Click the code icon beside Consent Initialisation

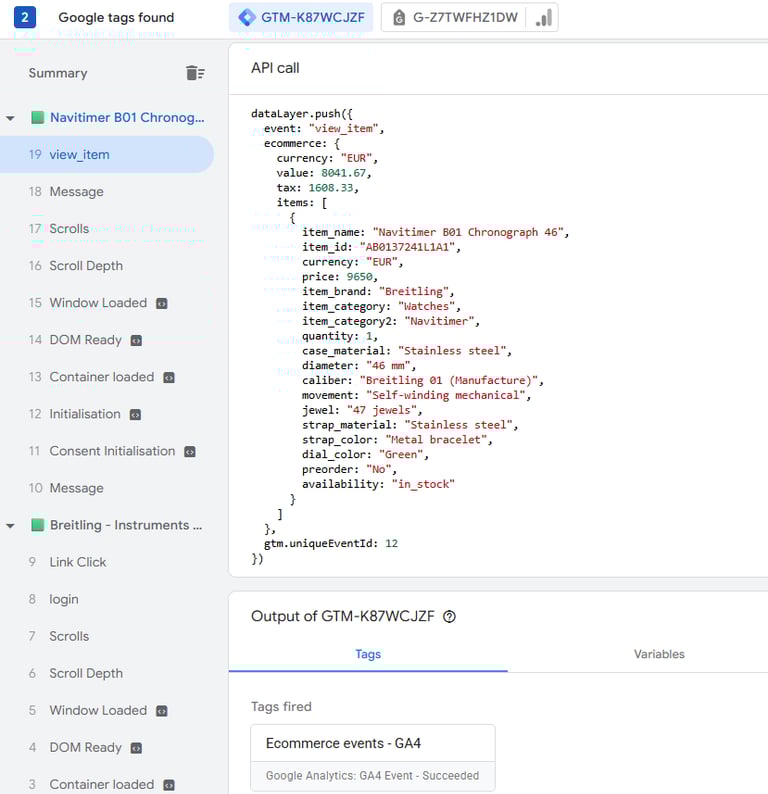click(x=190, y=452)
